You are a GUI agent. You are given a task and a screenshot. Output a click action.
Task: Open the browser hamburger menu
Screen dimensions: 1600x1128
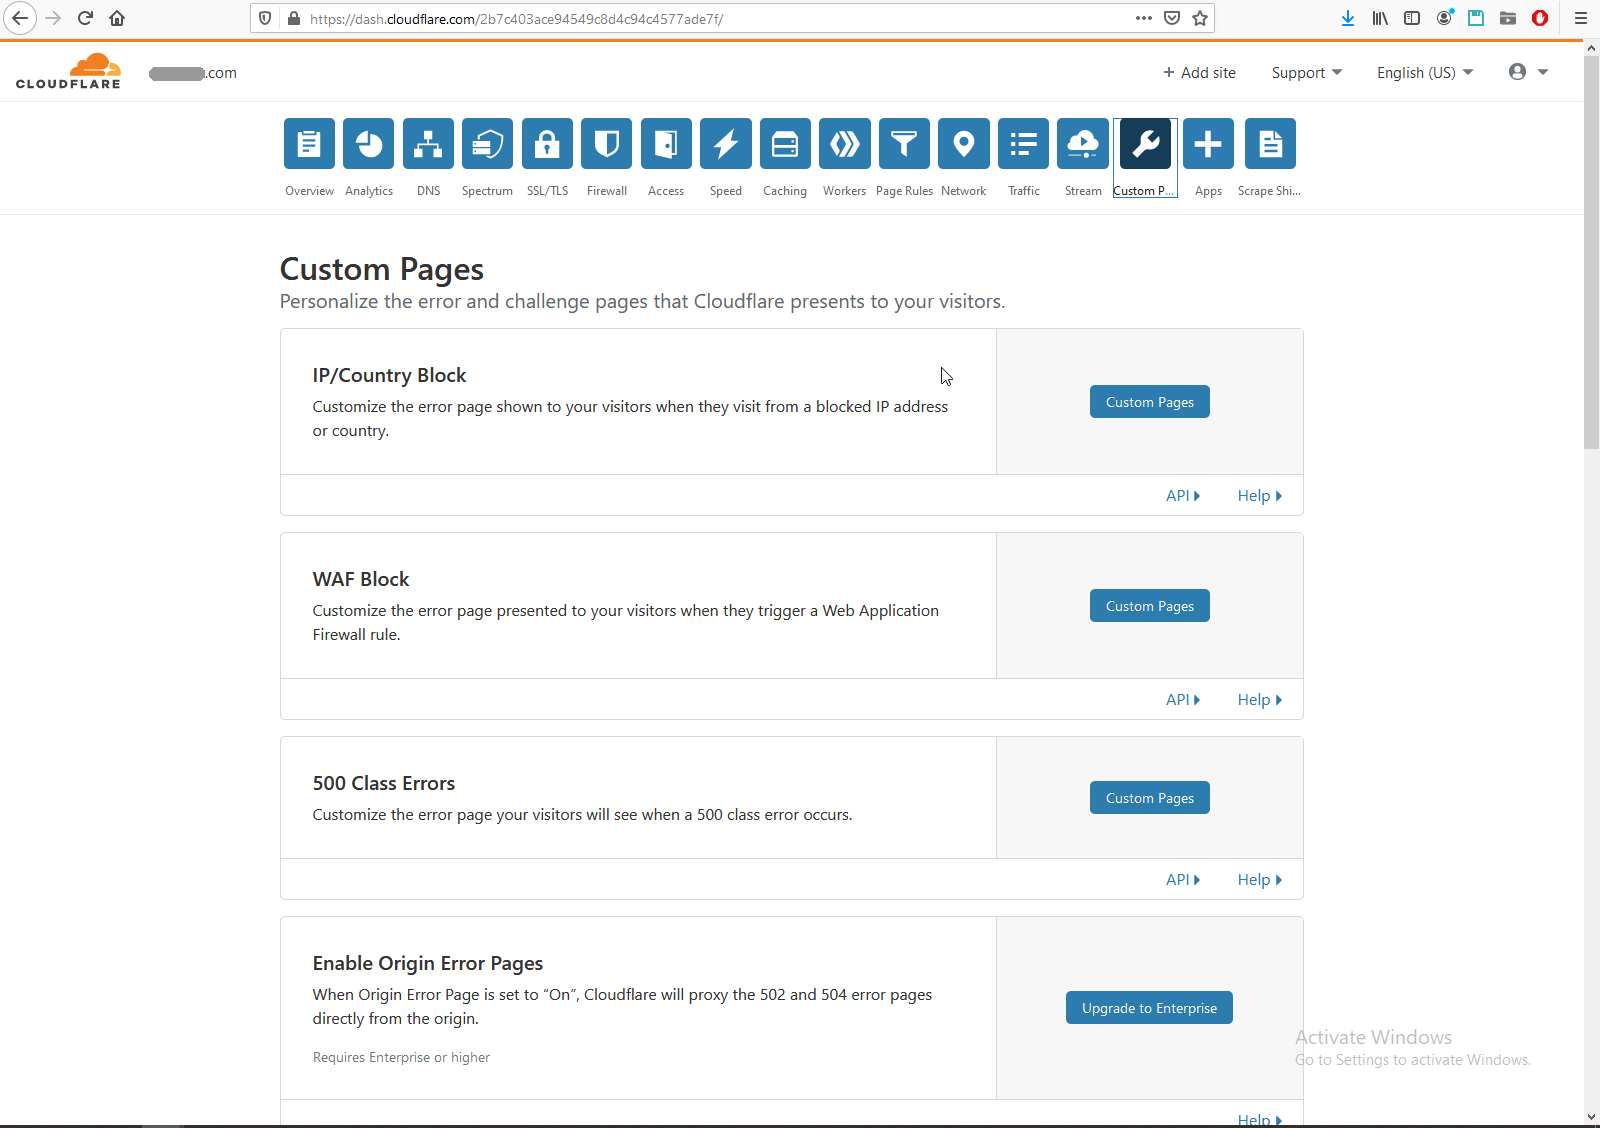(1581, 18)
